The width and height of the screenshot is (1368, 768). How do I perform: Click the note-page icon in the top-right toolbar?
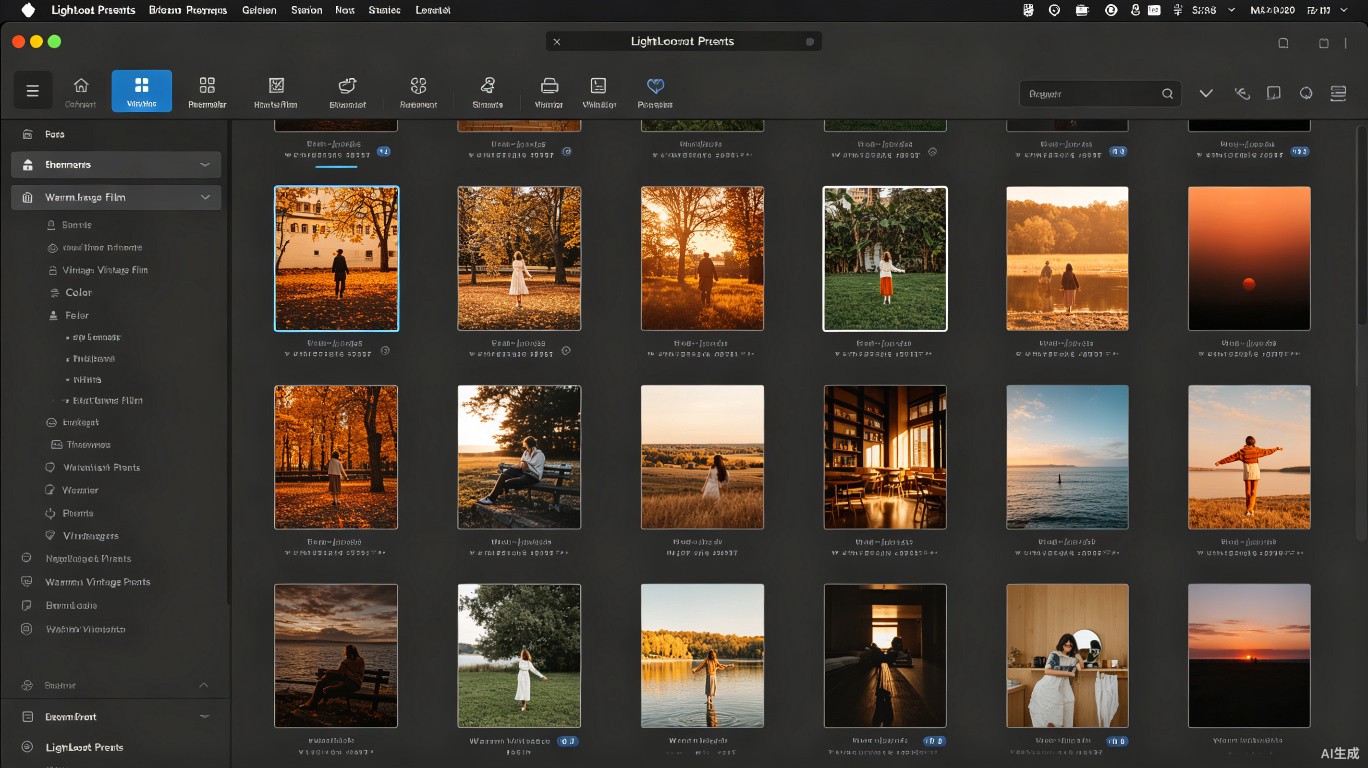[x=1274, y=93]
